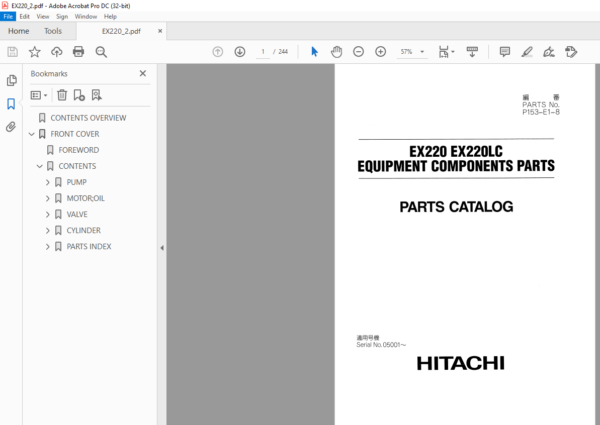Open bookmarks options menu dropdown
The height and width of the screenshot is (425, 600).
click(39, 95)
